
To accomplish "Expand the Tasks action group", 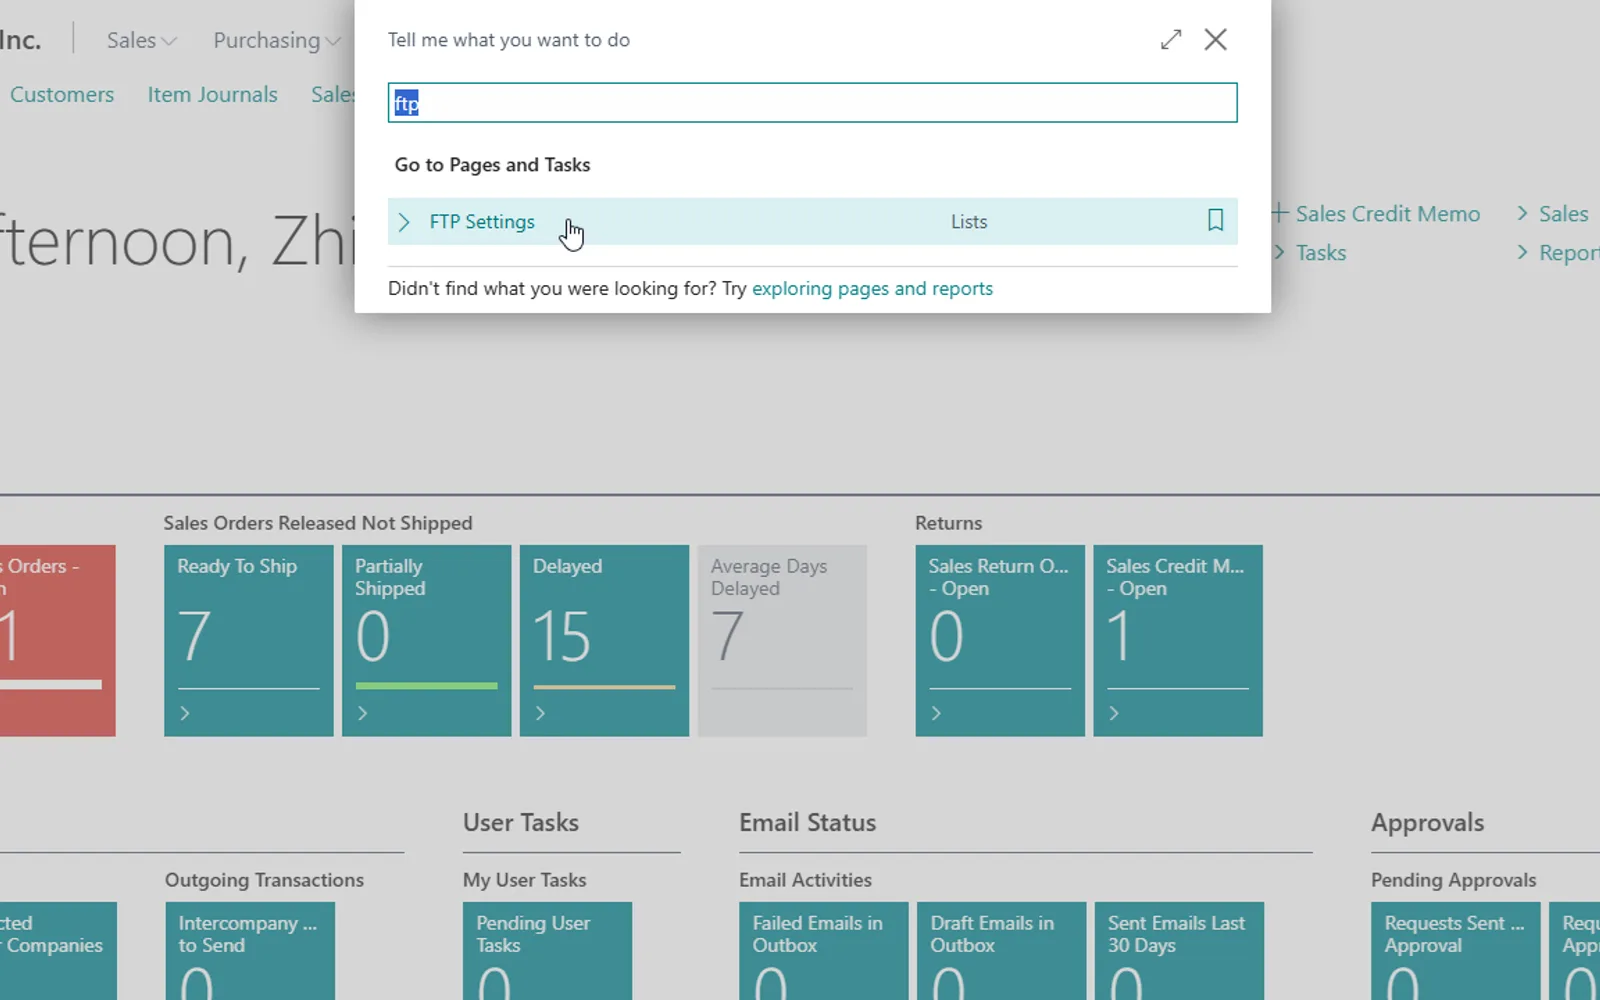I will coord(1311,253).
